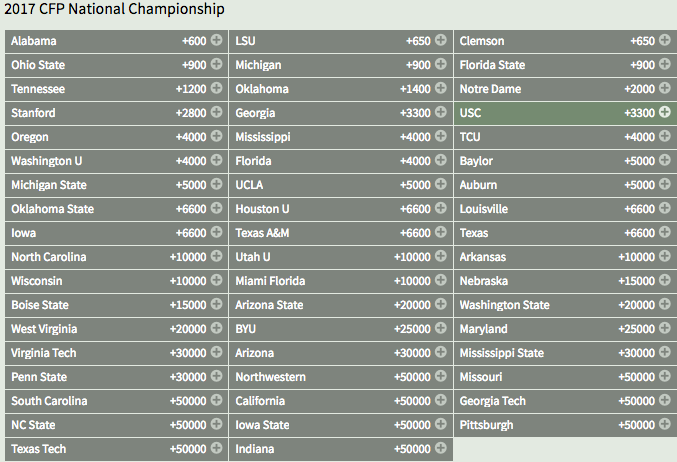Add Pittsburgh +50000 using plus icon
Image resolution: width=677 pixels, height=462 pixels.
click(x=665, y=424)
